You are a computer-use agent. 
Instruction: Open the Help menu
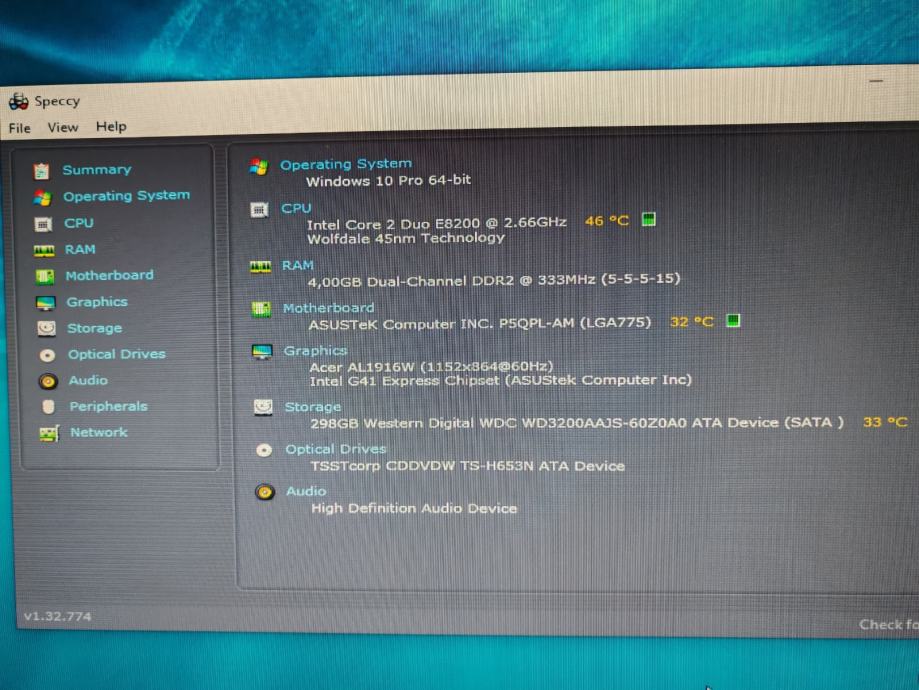tap(111, 126)
